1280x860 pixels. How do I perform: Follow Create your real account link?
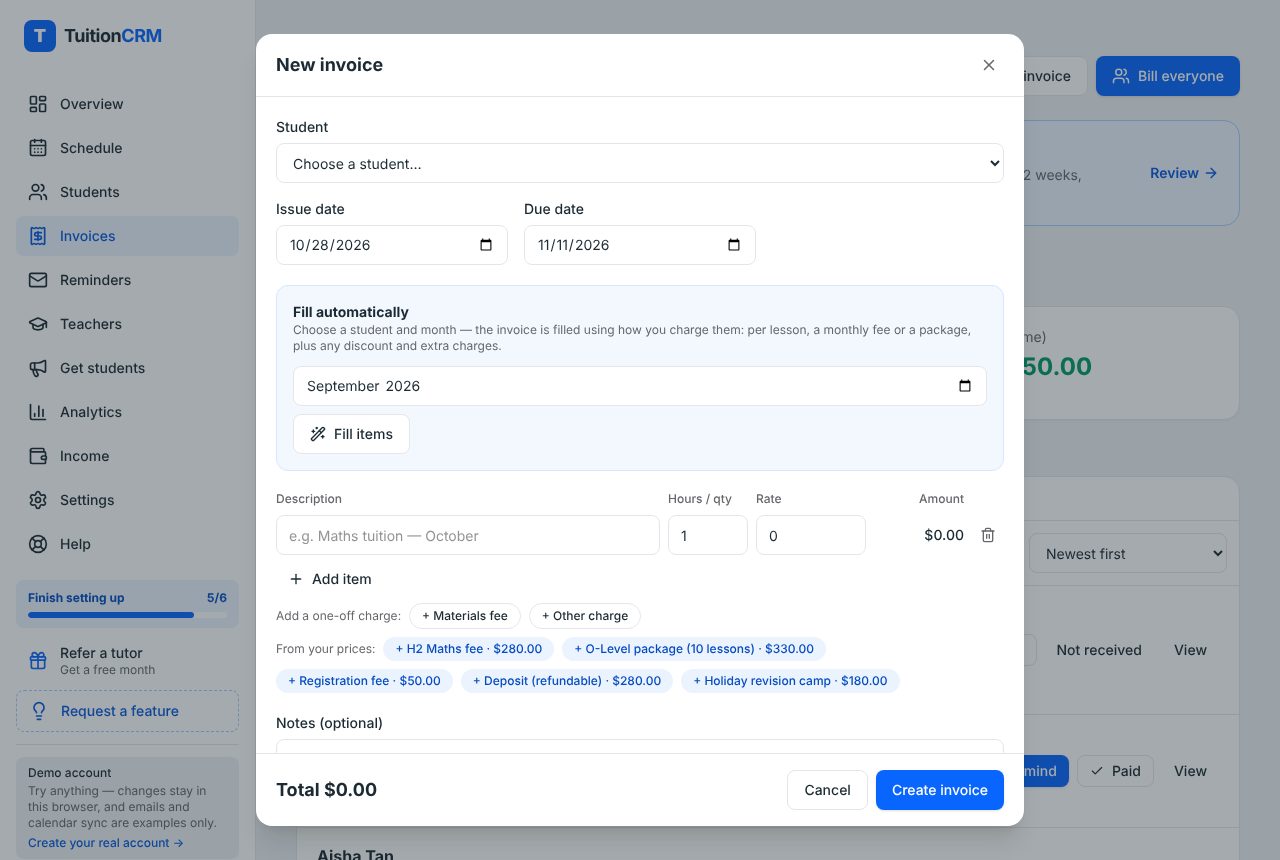[x=106, y=843]
